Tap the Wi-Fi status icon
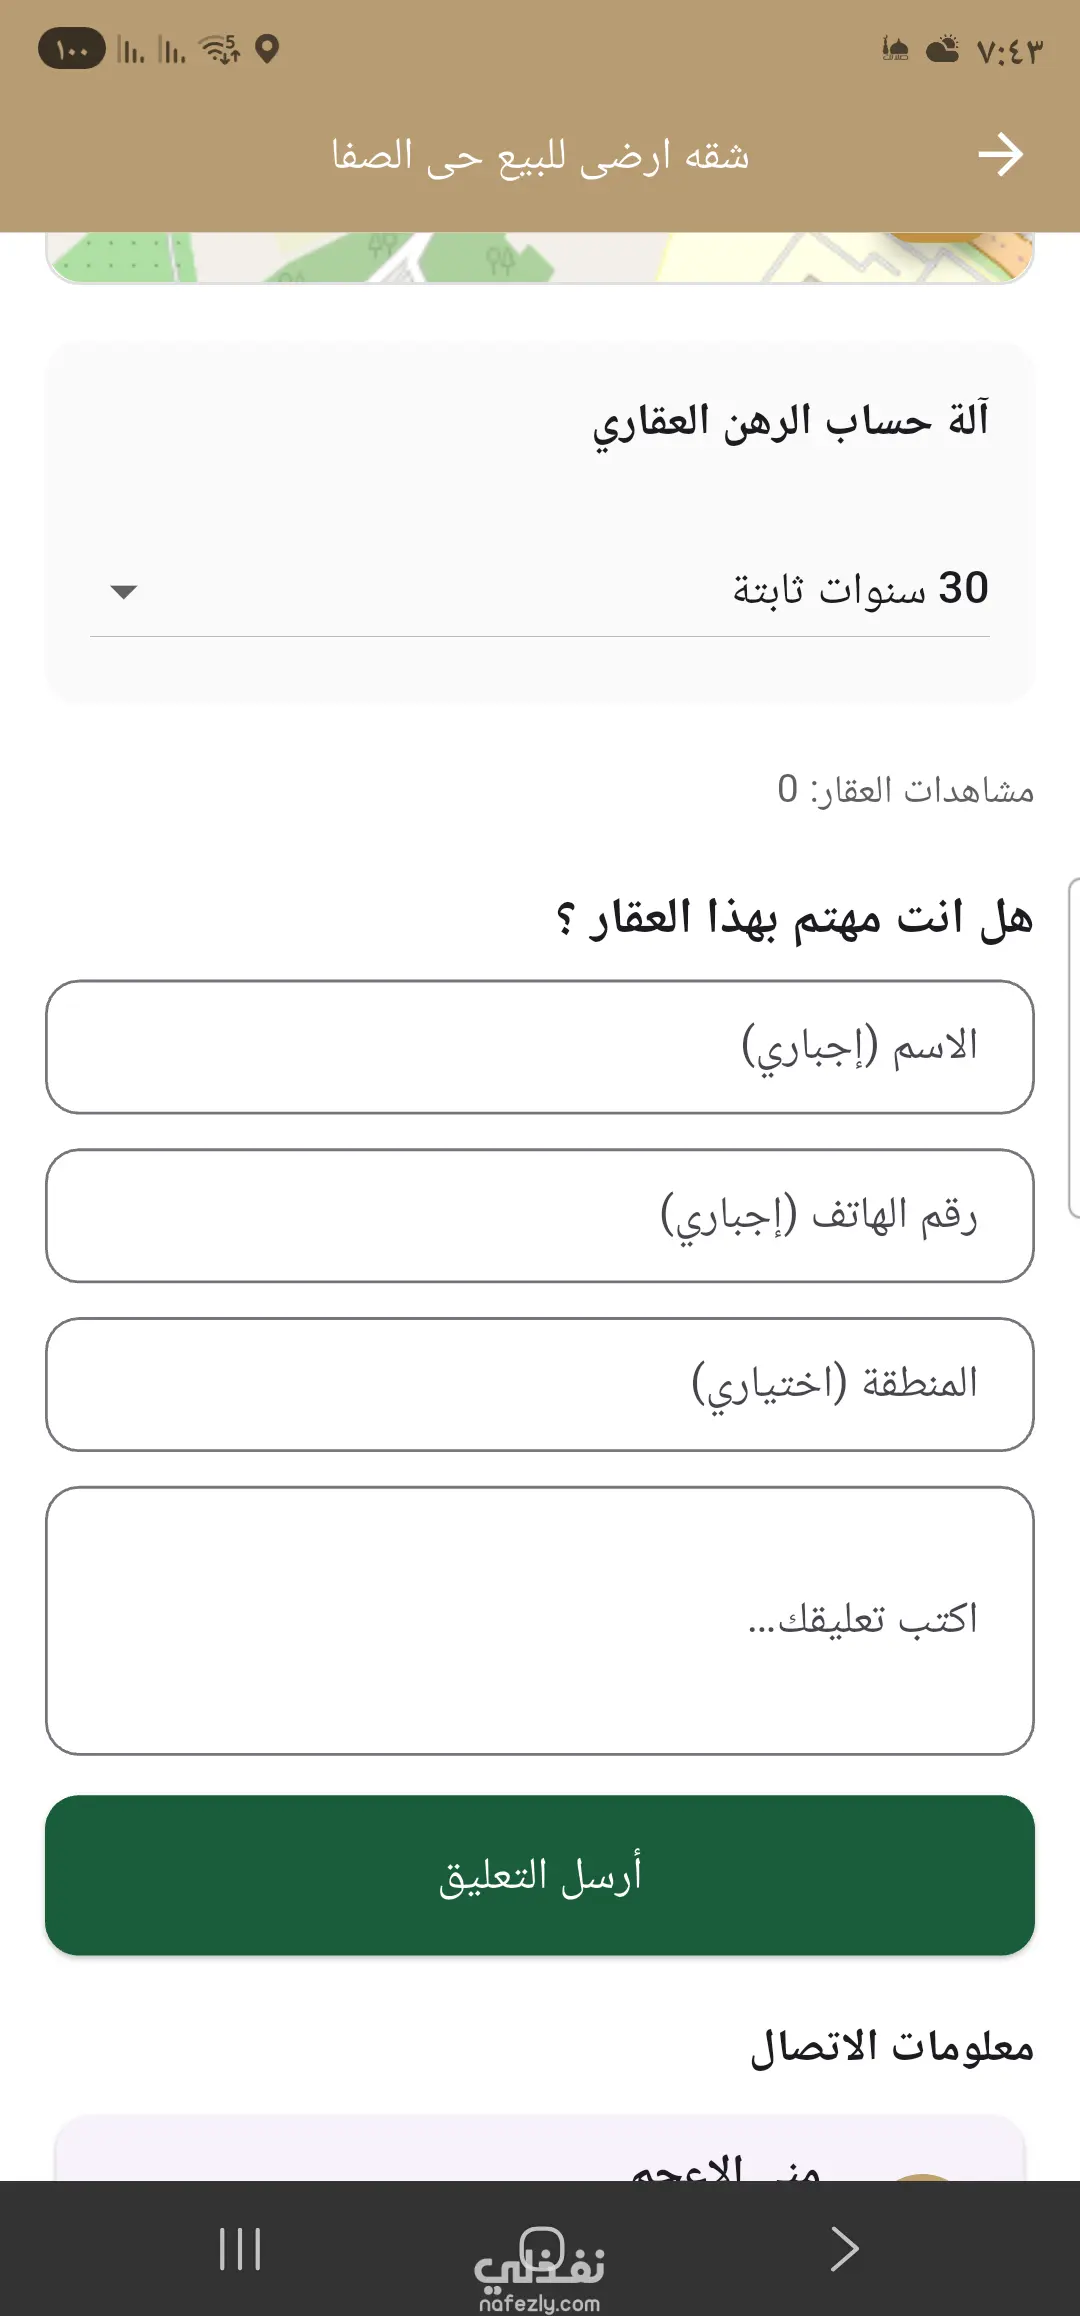This screenshot has height=2316, width=1080. tap(220, 48)
